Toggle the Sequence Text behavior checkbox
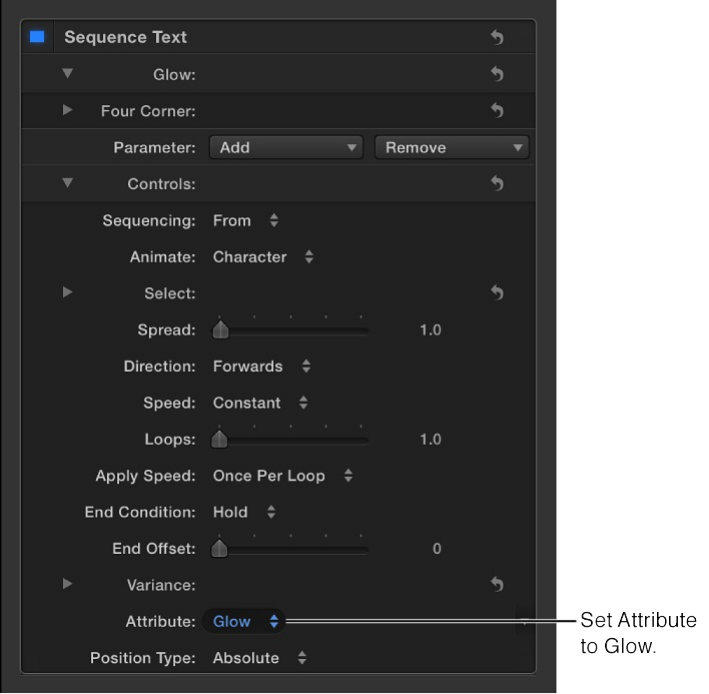709x694 pixels. point(37,38)
